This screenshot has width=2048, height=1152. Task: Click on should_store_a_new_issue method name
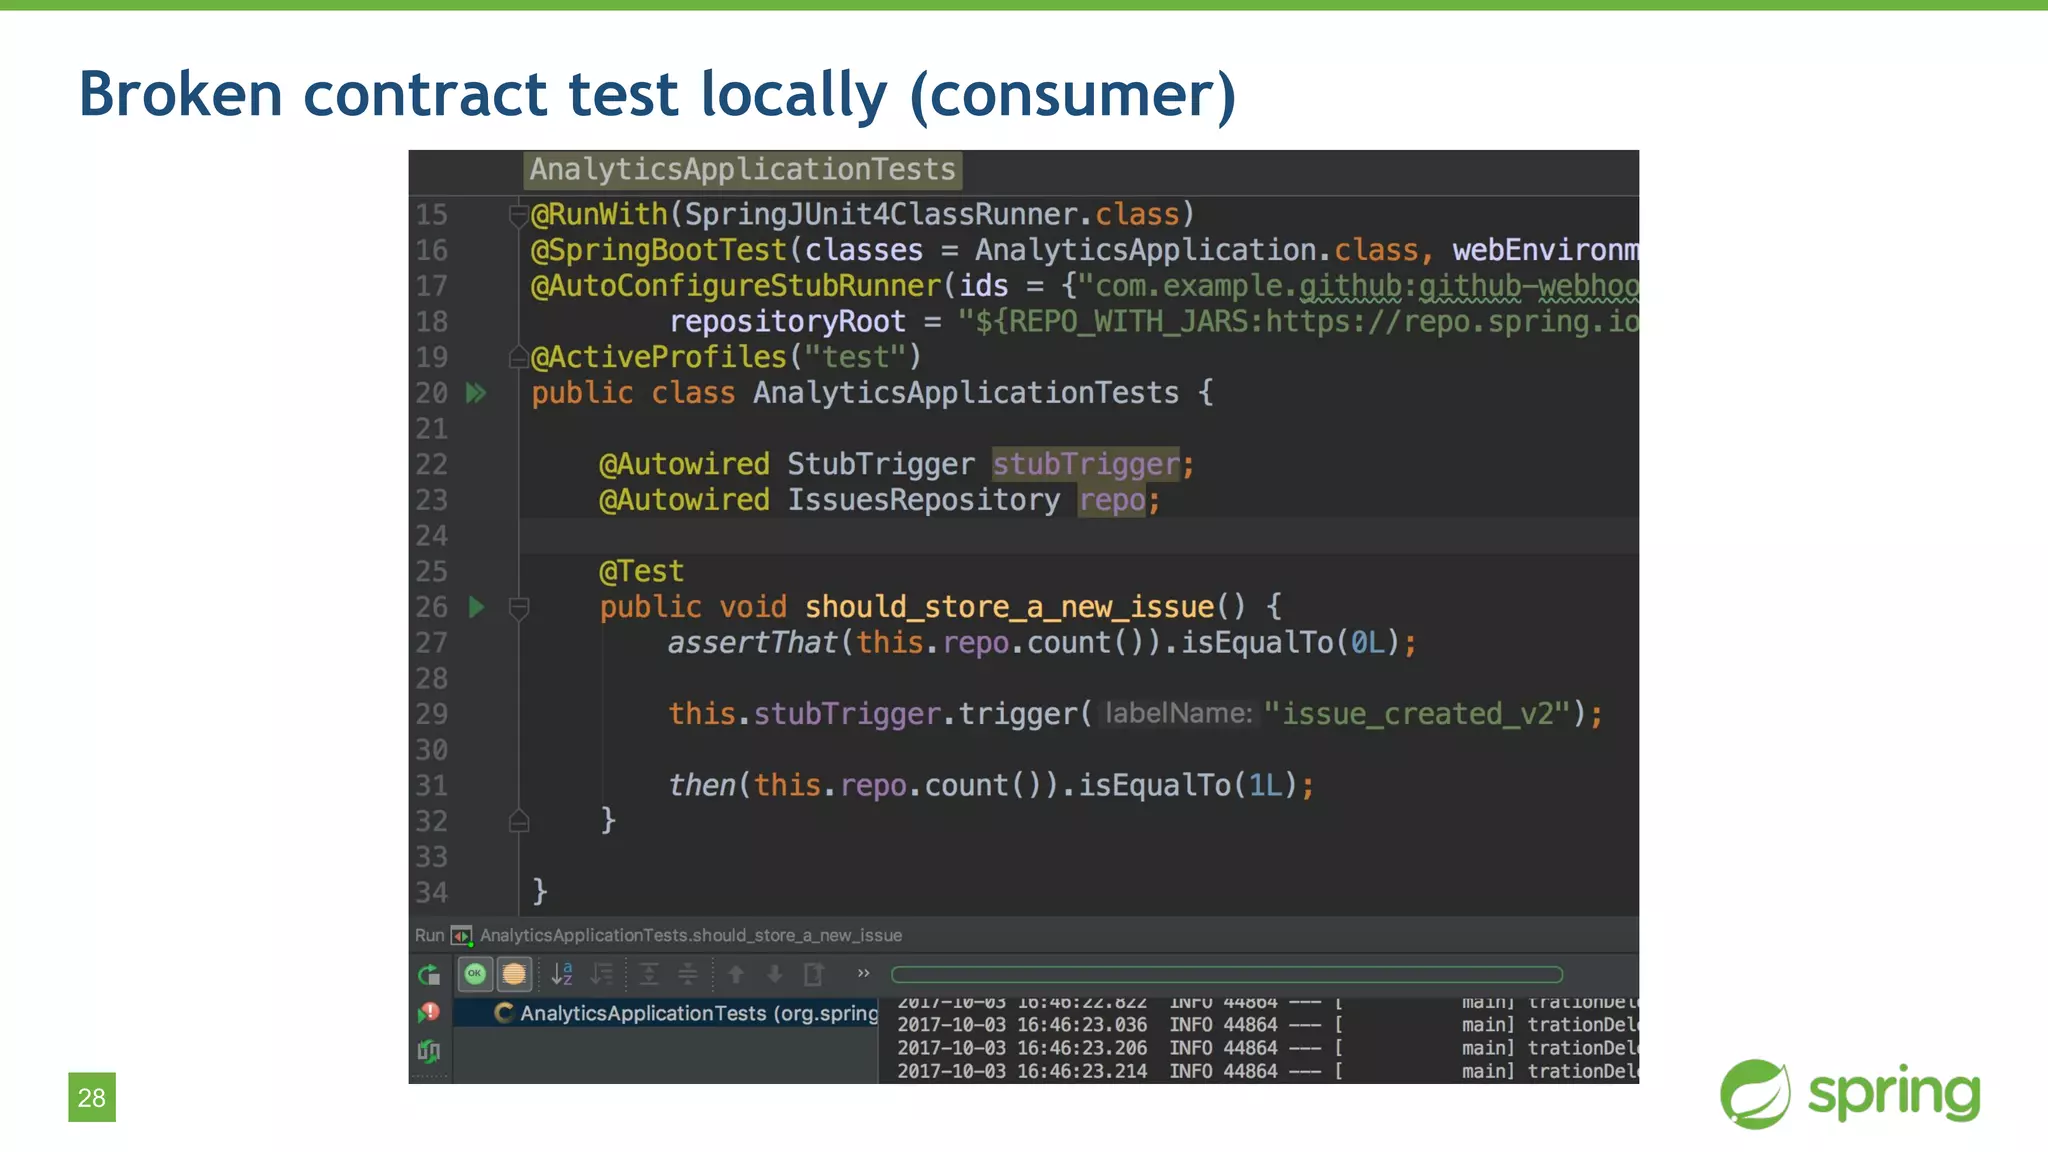pos(1009,607)
